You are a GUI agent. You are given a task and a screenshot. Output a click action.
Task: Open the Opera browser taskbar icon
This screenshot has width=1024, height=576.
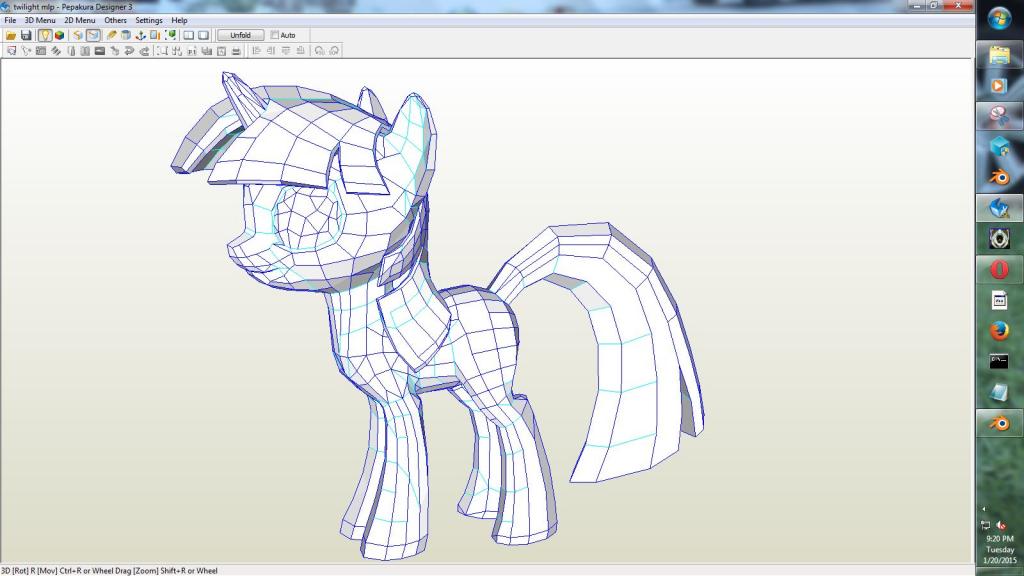click(999, 269)
